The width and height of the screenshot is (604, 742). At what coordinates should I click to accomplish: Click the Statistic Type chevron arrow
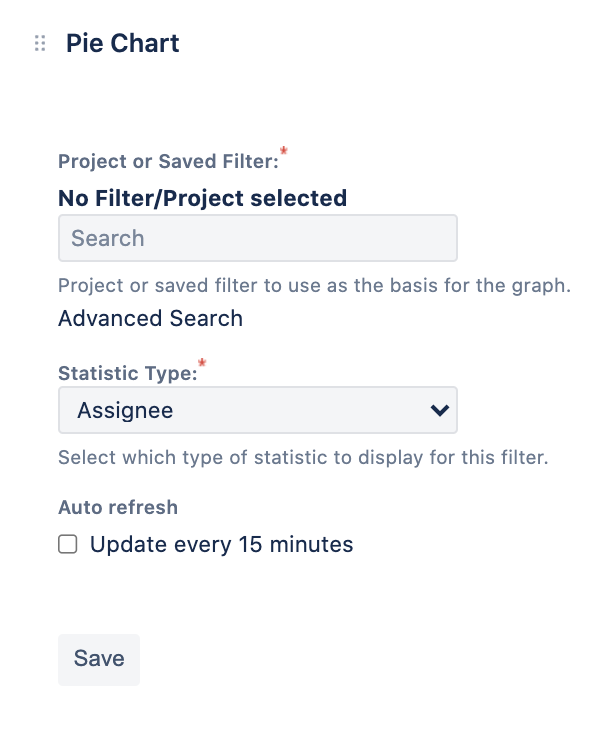[437, 410]
